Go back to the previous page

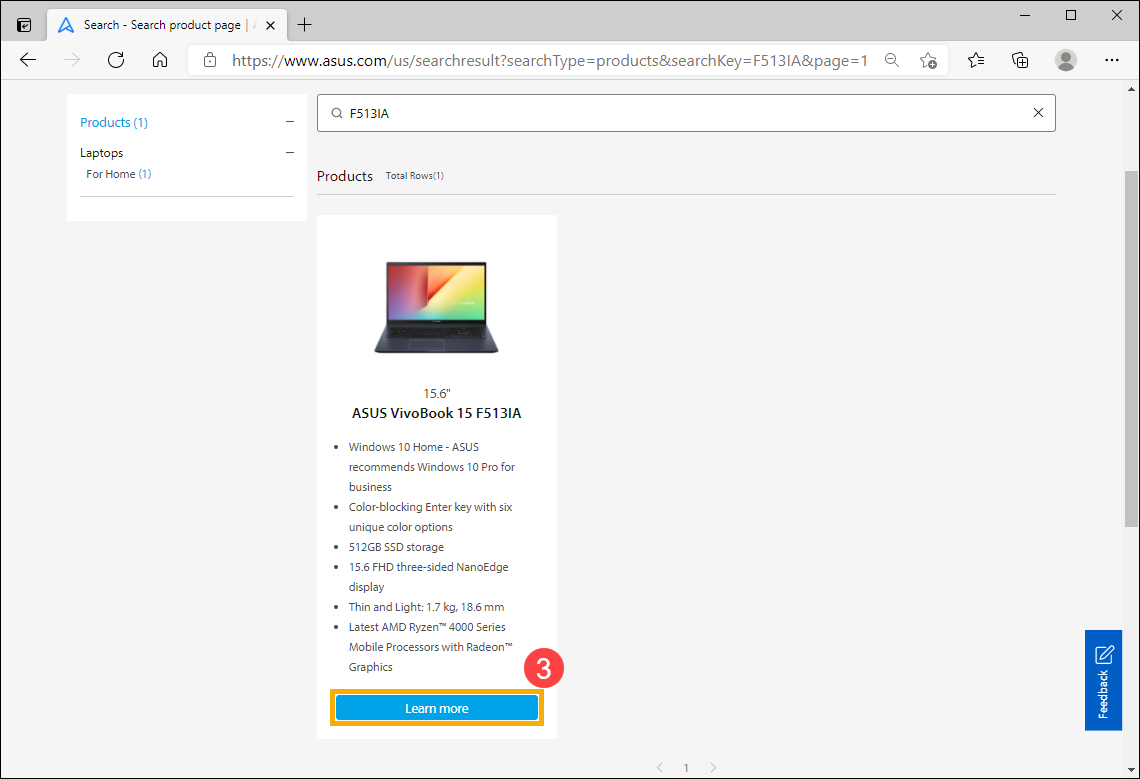coord(28,60)
